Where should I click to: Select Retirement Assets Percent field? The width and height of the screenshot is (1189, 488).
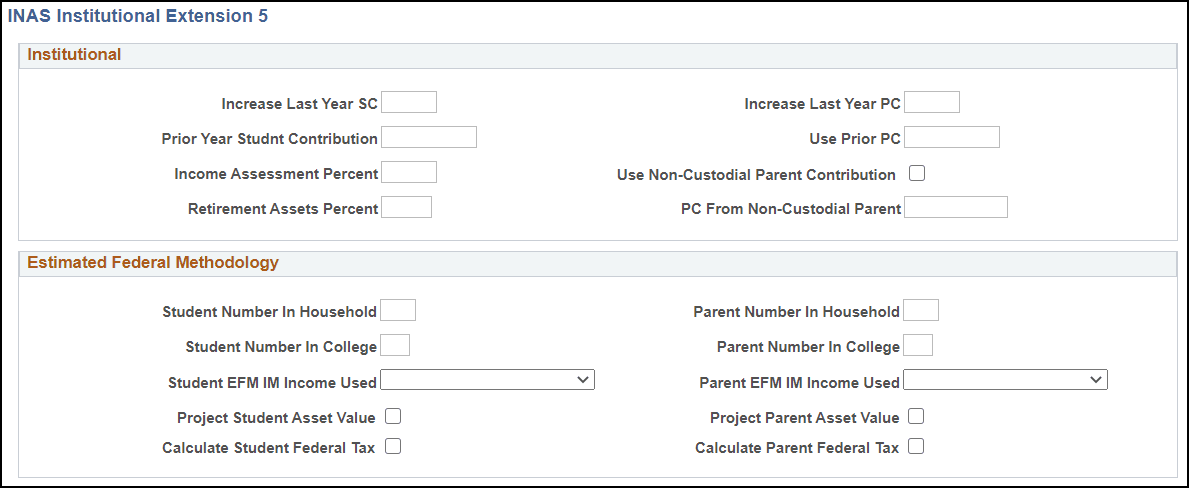click(407, 207)
